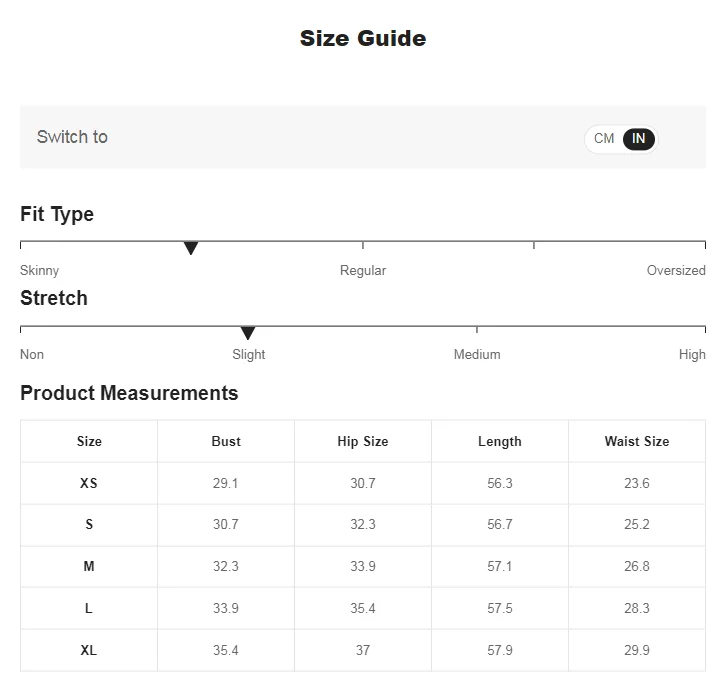The image size is (726, 686).
Task: Click the High stretch label
Action: (692, 355)
